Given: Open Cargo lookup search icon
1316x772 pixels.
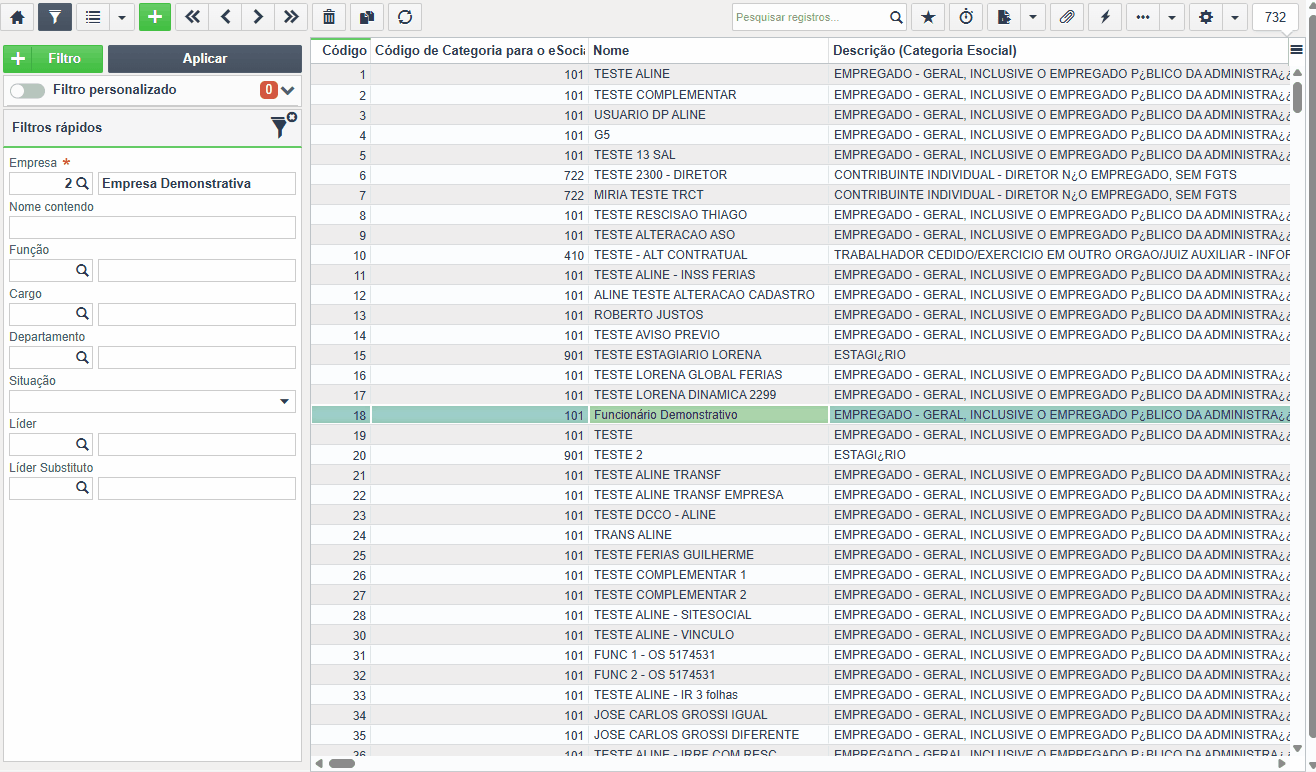Looking at the screenshot, I should [83, 314].
